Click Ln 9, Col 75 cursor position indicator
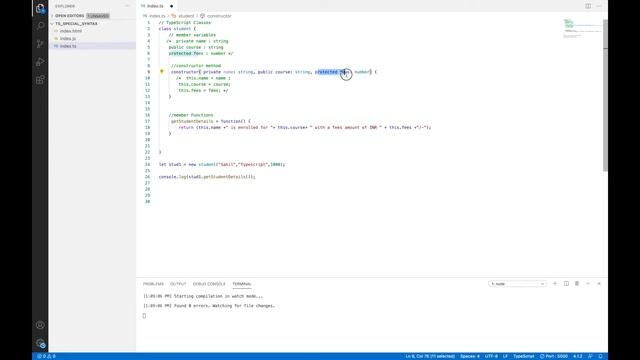Screen dimensions: 640x360 coord(430,356)
